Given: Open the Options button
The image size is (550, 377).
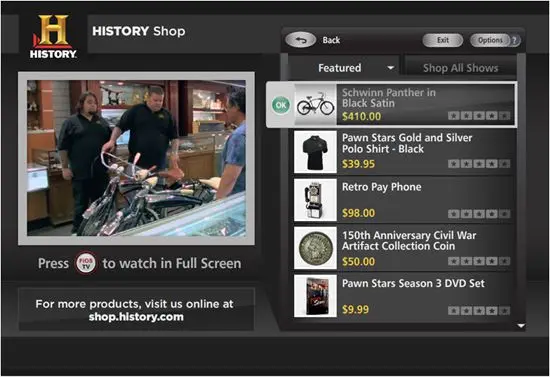Looking at the screenshot, I should [490, 40].
